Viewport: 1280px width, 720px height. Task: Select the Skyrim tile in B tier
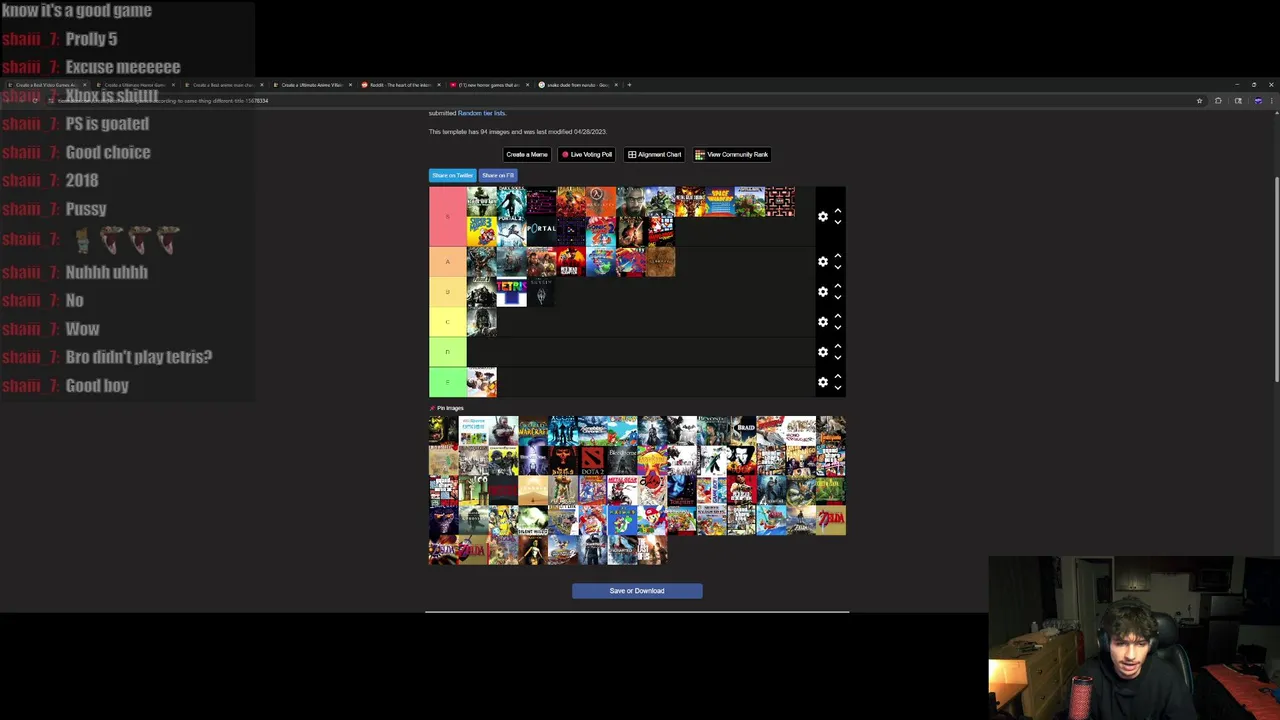542,292
